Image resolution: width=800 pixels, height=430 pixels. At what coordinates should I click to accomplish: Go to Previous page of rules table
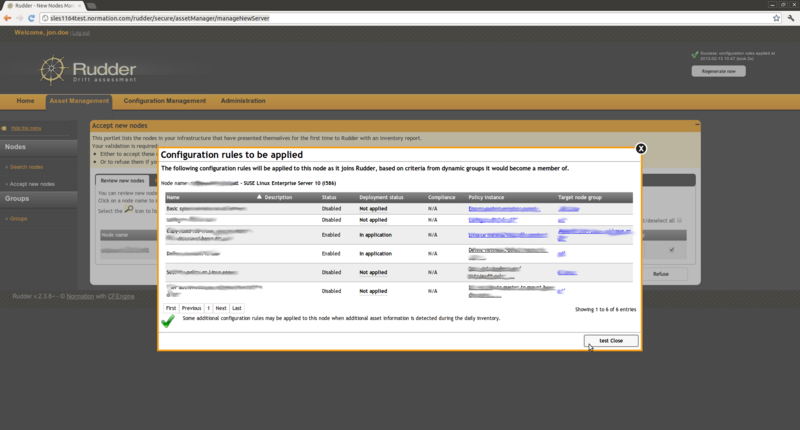point(191,308)
